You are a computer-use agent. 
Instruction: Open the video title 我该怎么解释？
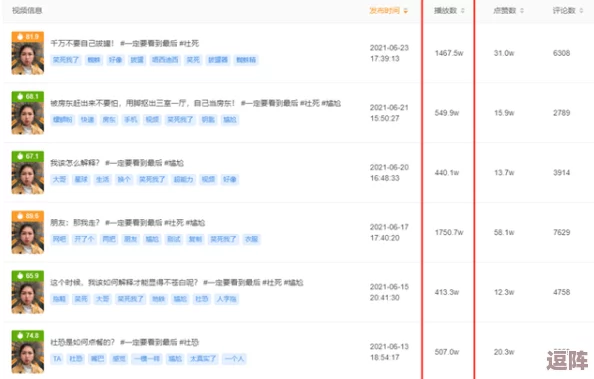pyautogui.click(x=117, y=163)
